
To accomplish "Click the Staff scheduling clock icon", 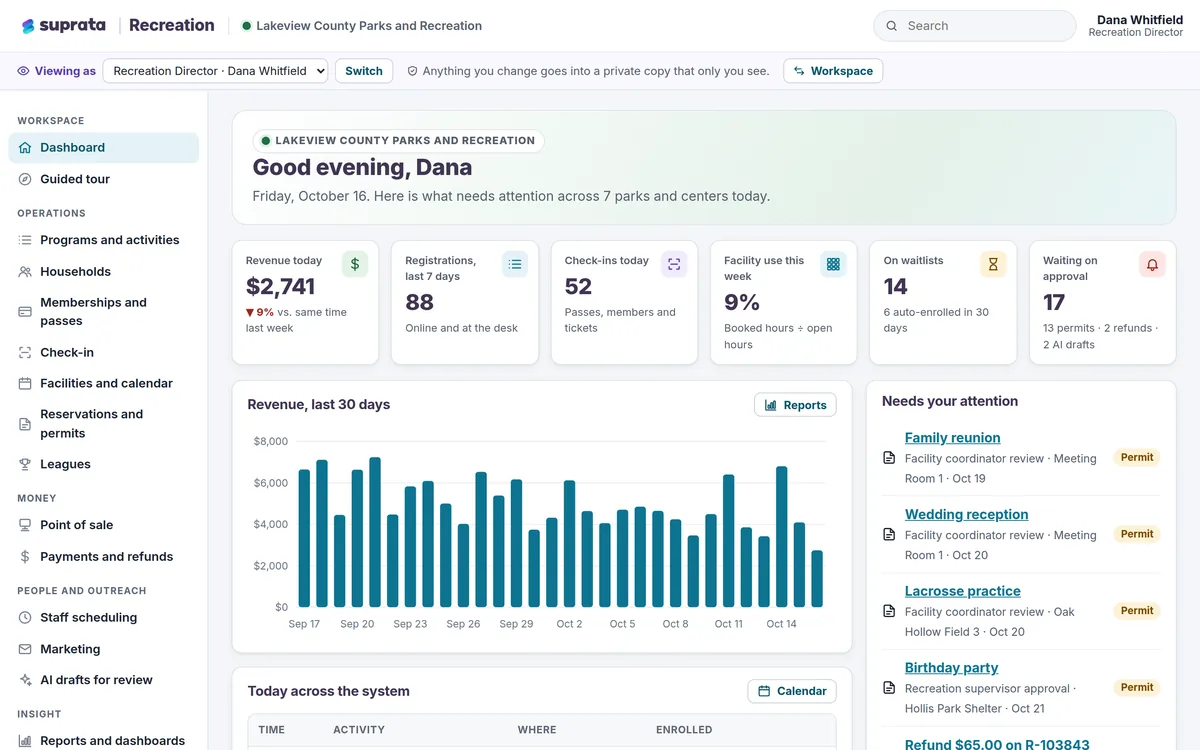I will point(25,618).
